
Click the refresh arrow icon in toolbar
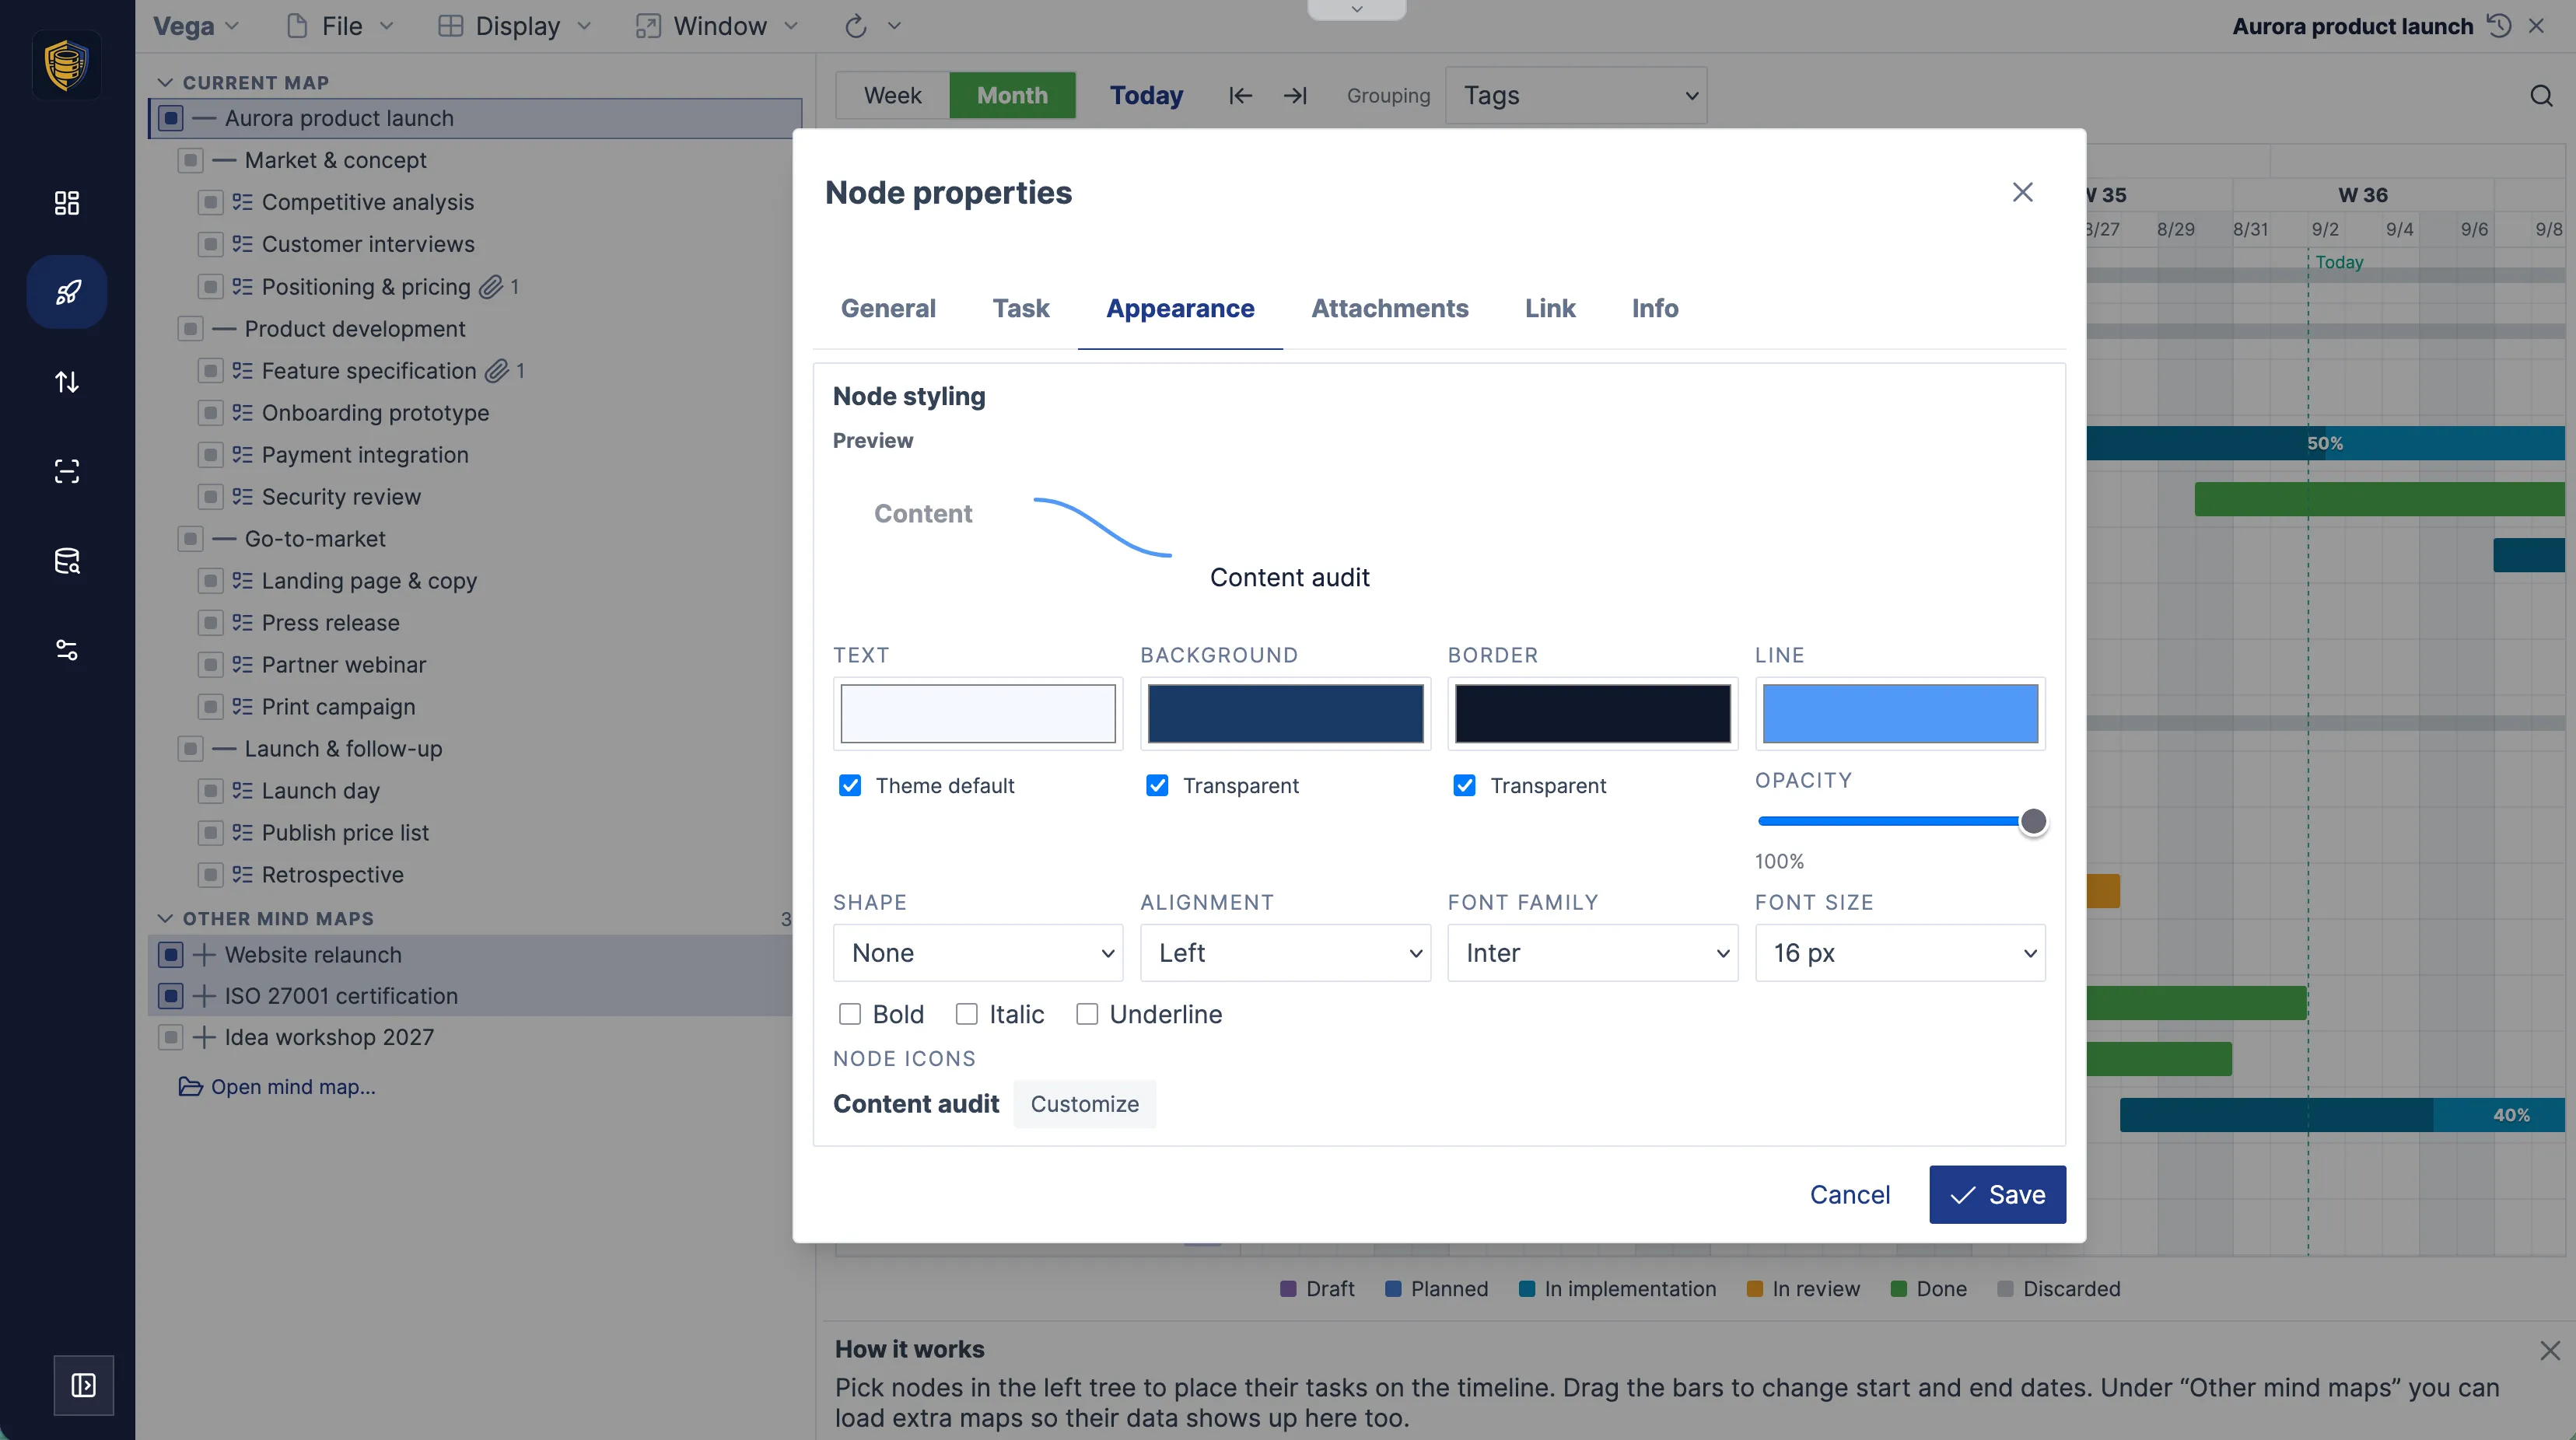tap(855, 26)
